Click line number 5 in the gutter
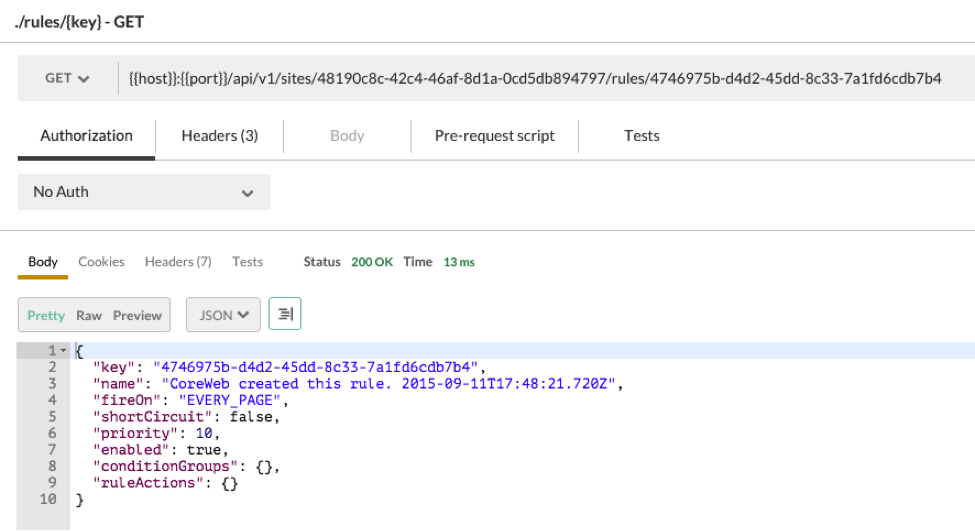Screen dimensions: 975x531 [x=52, y=417]
